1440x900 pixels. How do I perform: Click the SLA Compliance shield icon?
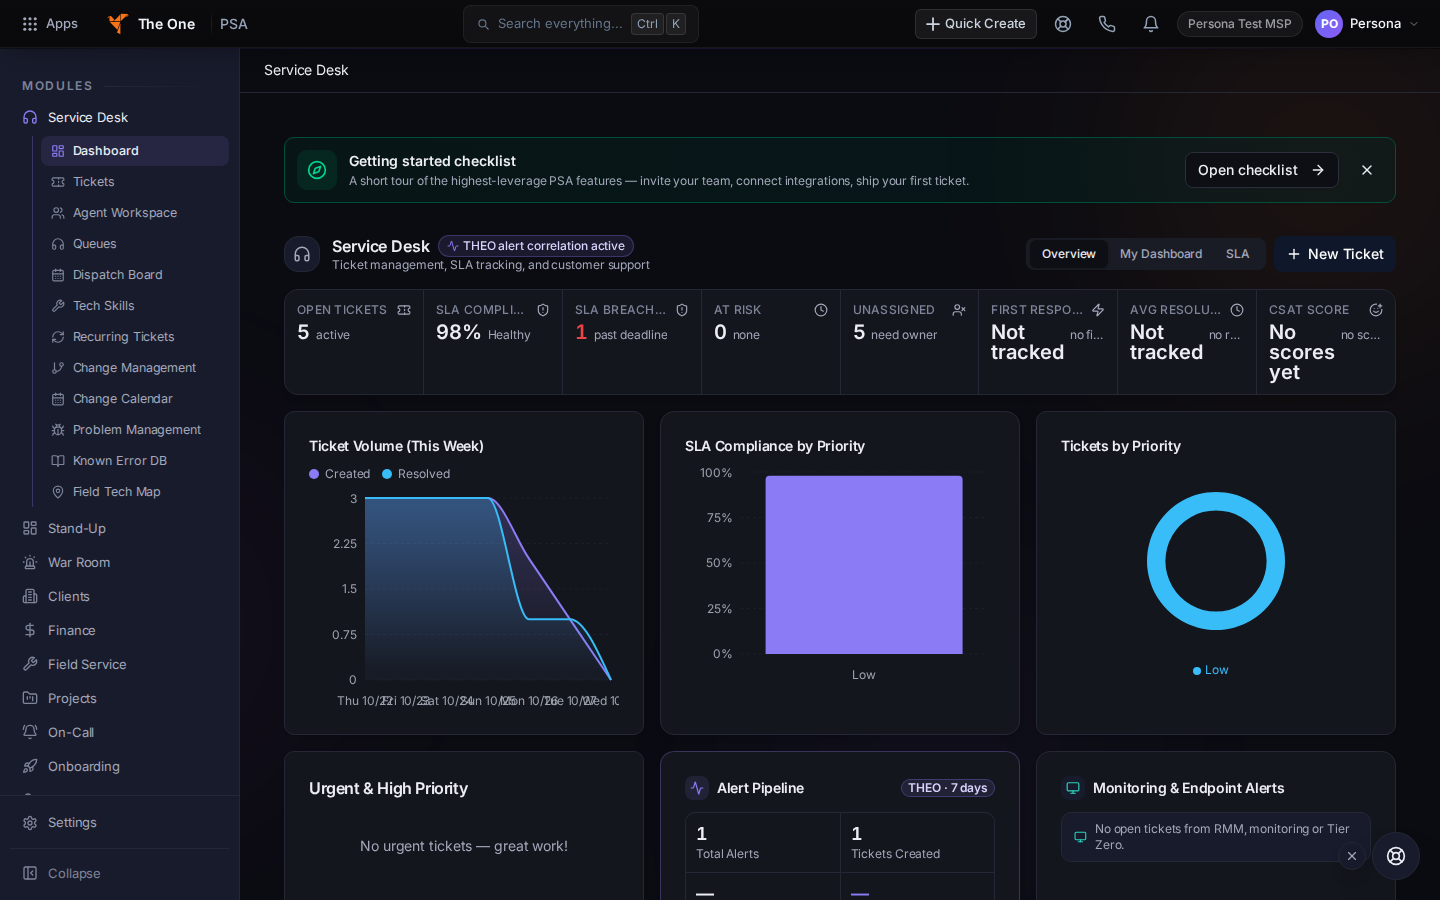click(x=543, y=310)
